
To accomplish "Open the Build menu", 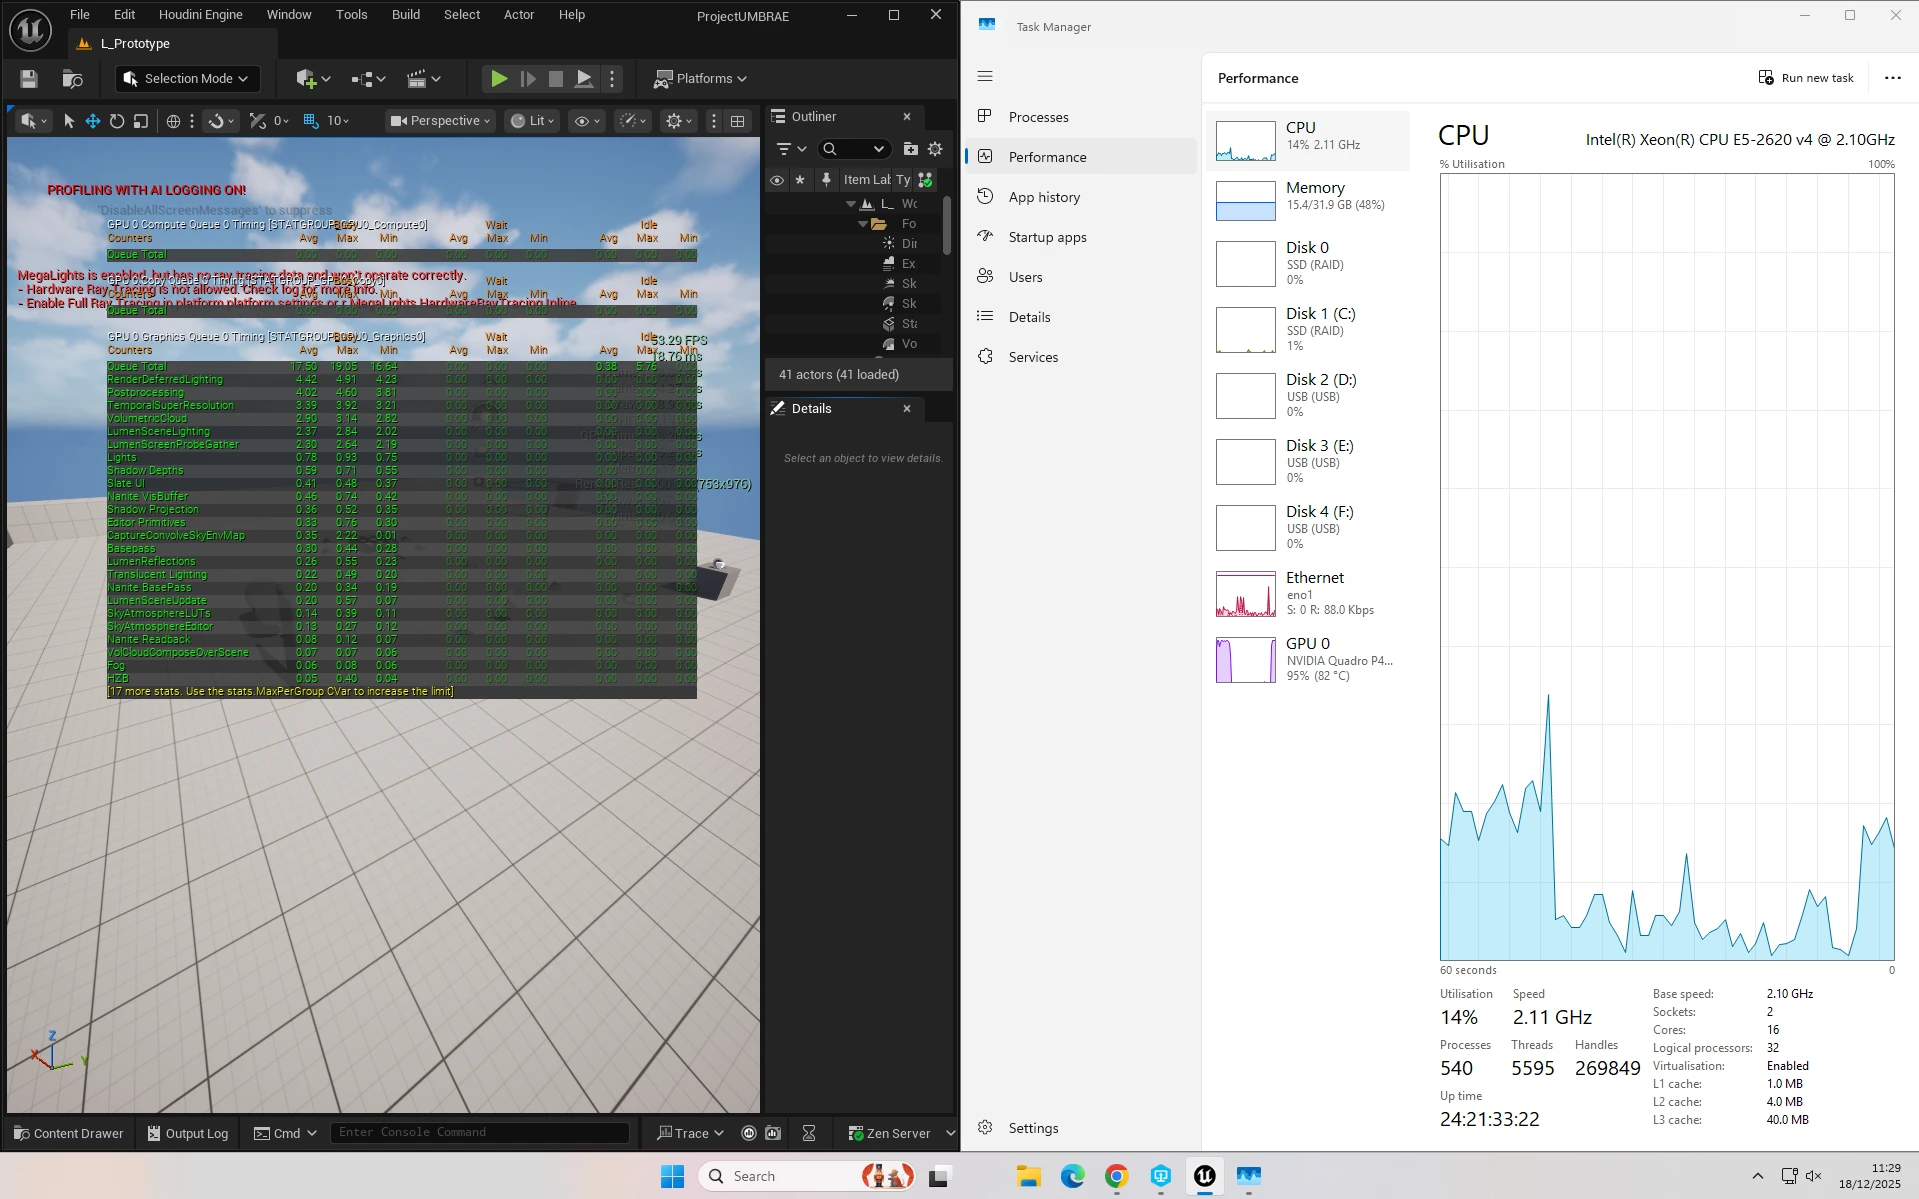I will pos(405,15).
